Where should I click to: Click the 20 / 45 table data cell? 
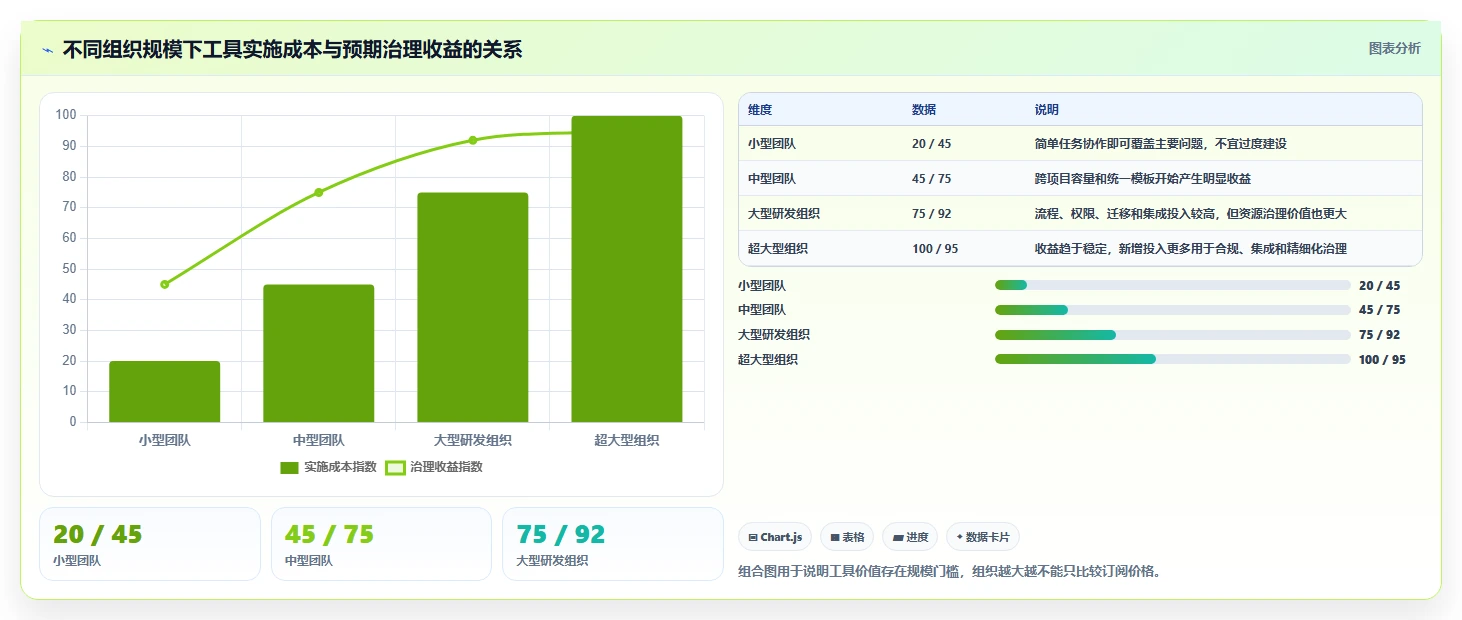[932, 144]
